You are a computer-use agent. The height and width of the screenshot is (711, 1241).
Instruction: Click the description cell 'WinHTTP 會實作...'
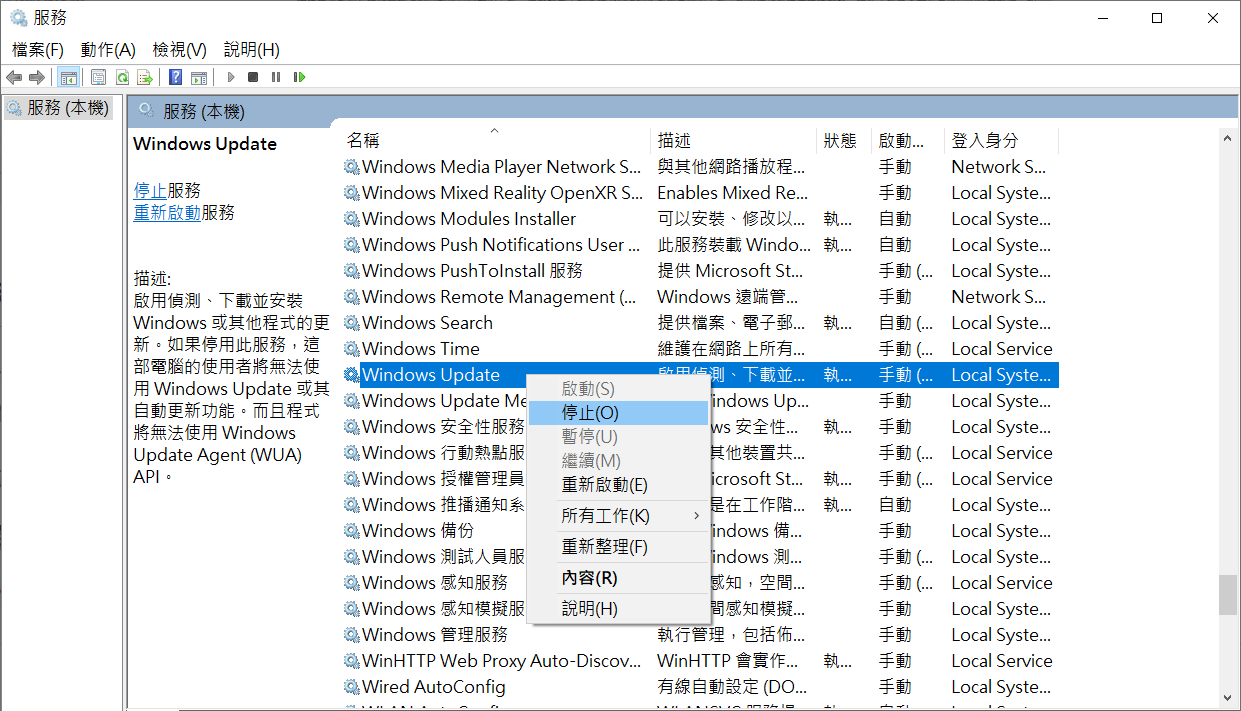click(728, 661)
